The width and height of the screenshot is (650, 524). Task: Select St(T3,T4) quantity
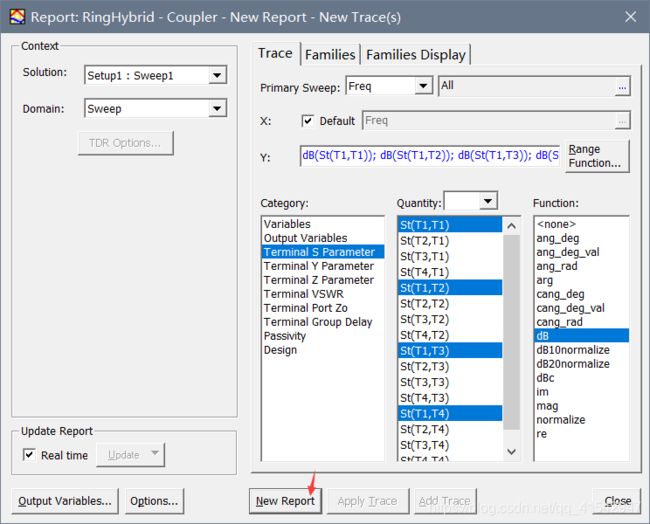[x=450, y=445]
